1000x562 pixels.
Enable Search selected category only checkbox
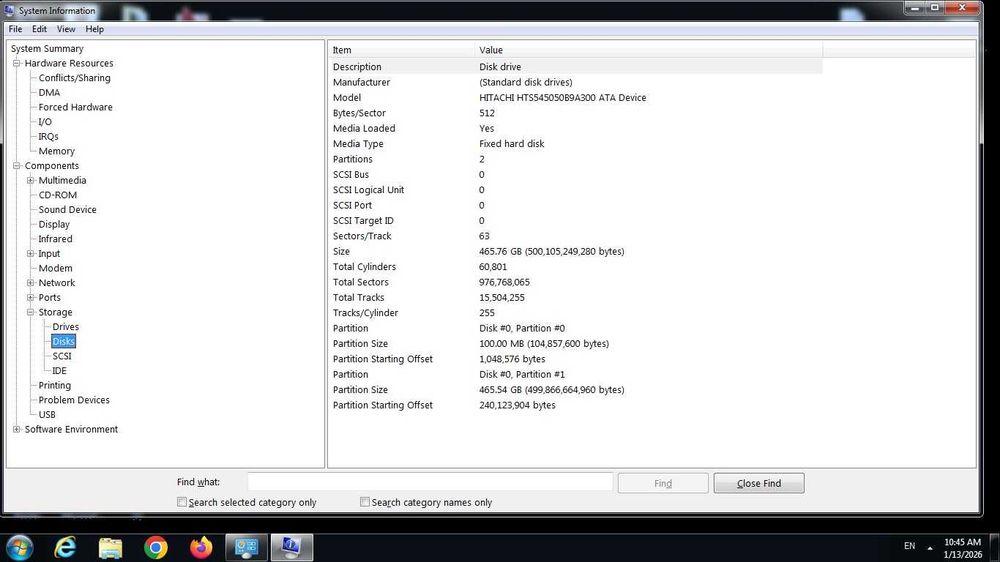point(182,502)
